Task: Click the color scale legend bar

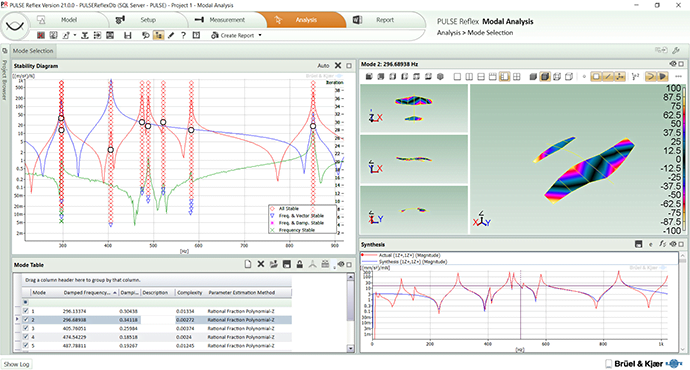Action: (683, 159)
